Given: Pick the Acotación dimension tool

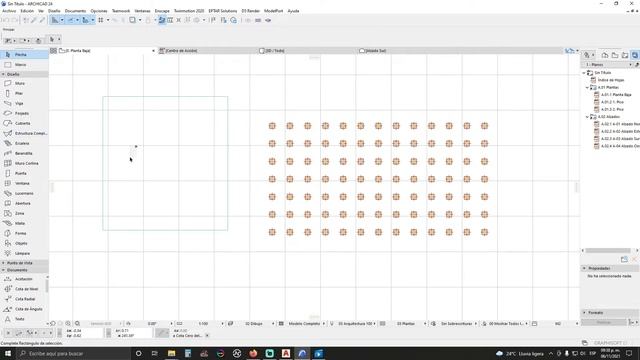Looking at the screenshot, I should pyautogui.click(x=24, y=279).
